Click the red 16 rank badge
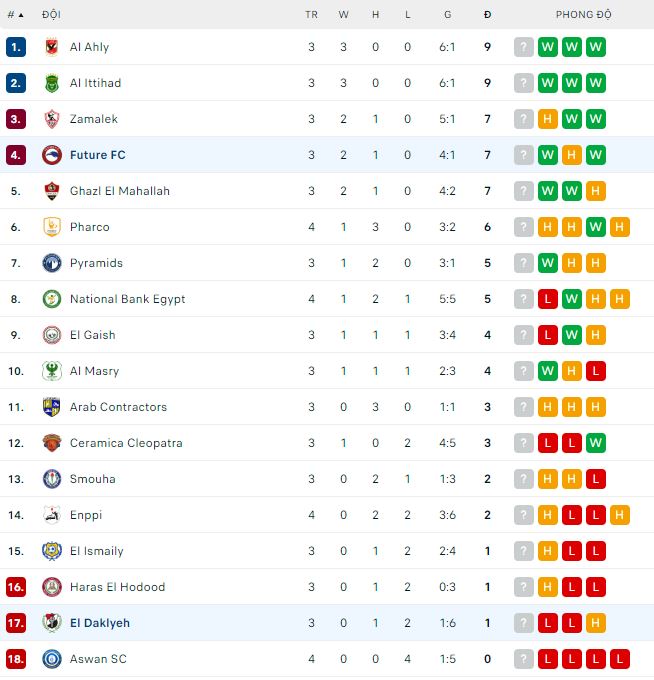 15,587
